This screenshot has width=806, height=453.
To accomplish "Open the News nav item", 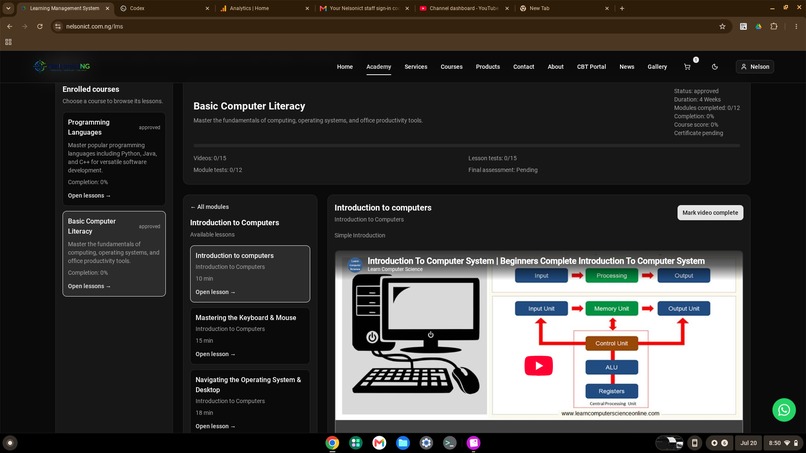I will point(627,67).
